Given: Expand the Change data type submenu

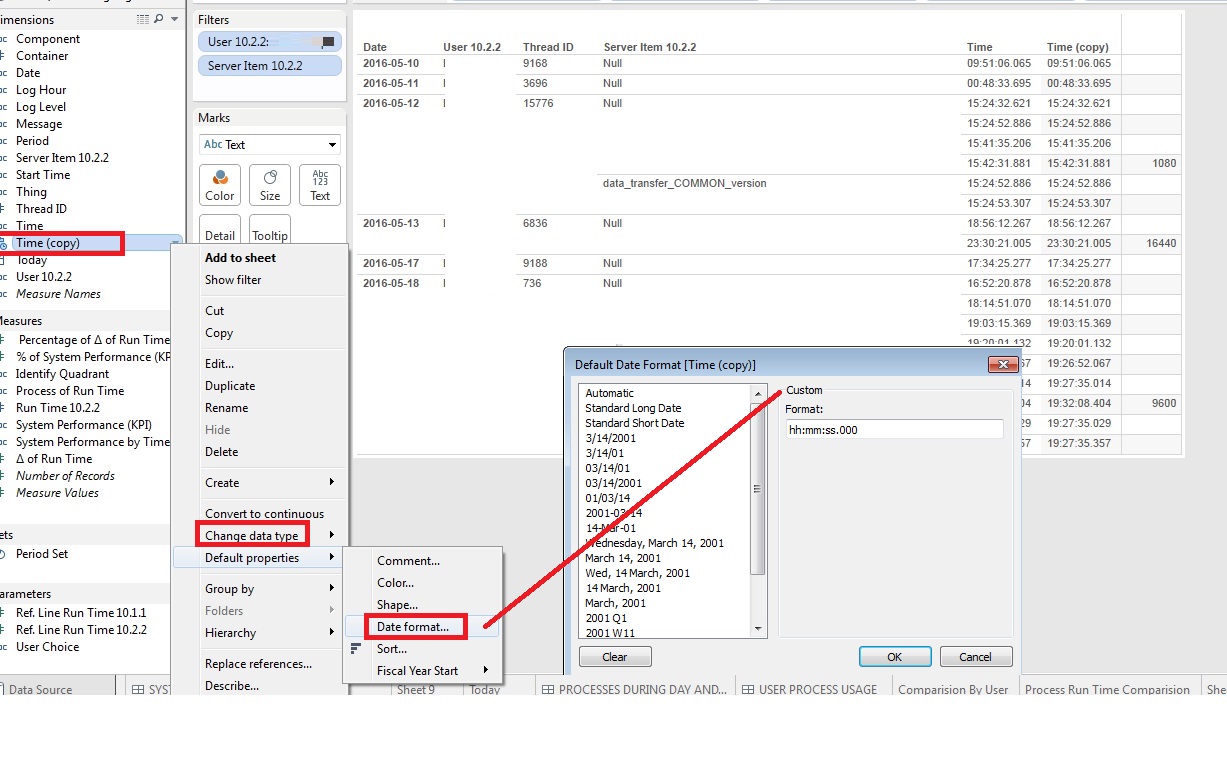Looking at the screenshot, I should click(251, 535).
